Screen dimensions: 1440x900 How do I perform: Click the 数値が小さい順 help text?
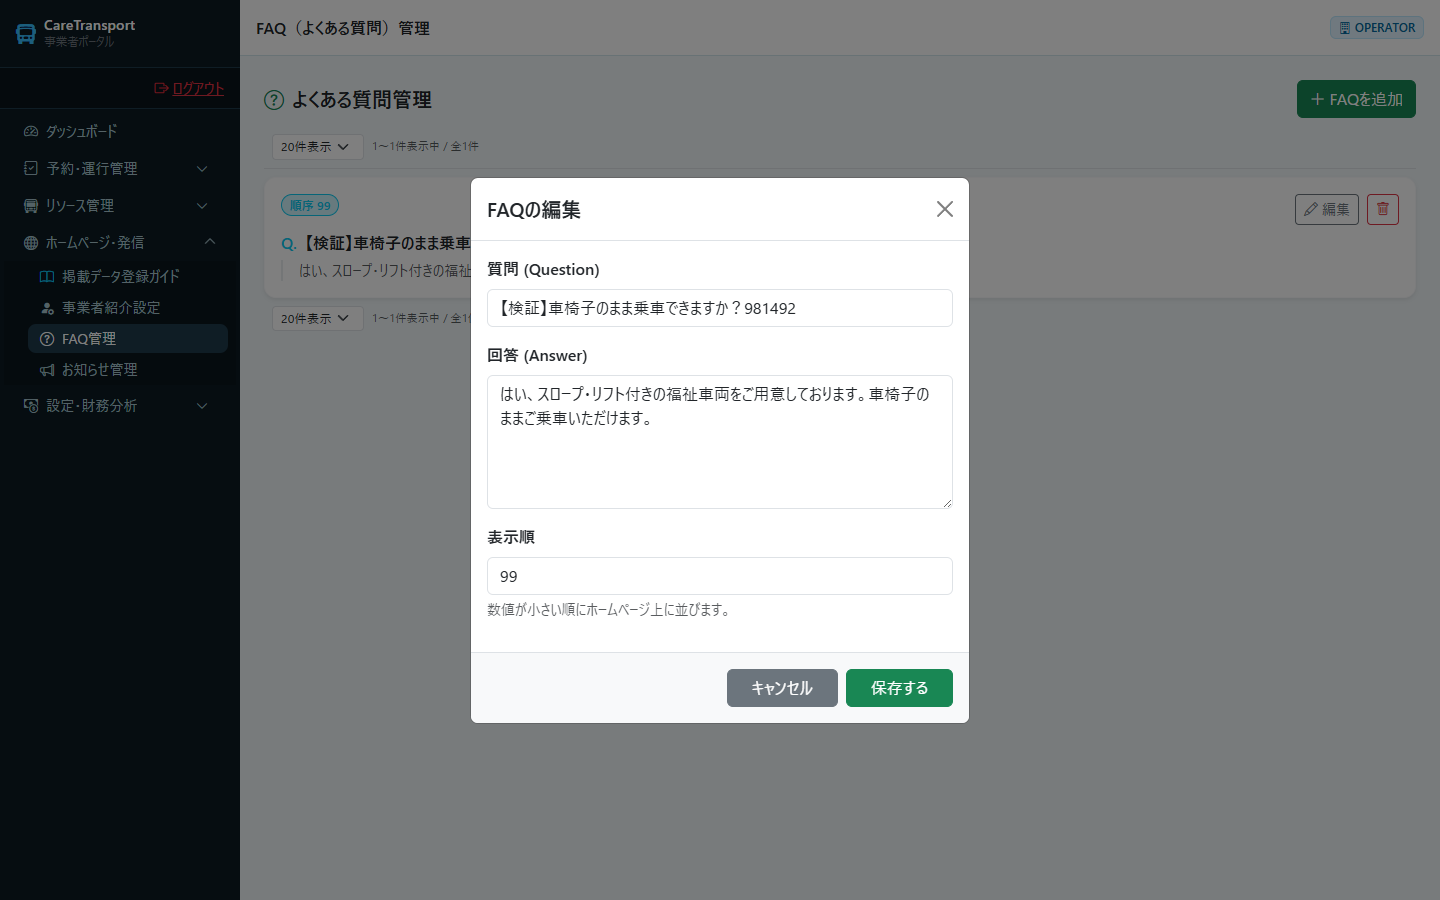(x=610, y=609)
